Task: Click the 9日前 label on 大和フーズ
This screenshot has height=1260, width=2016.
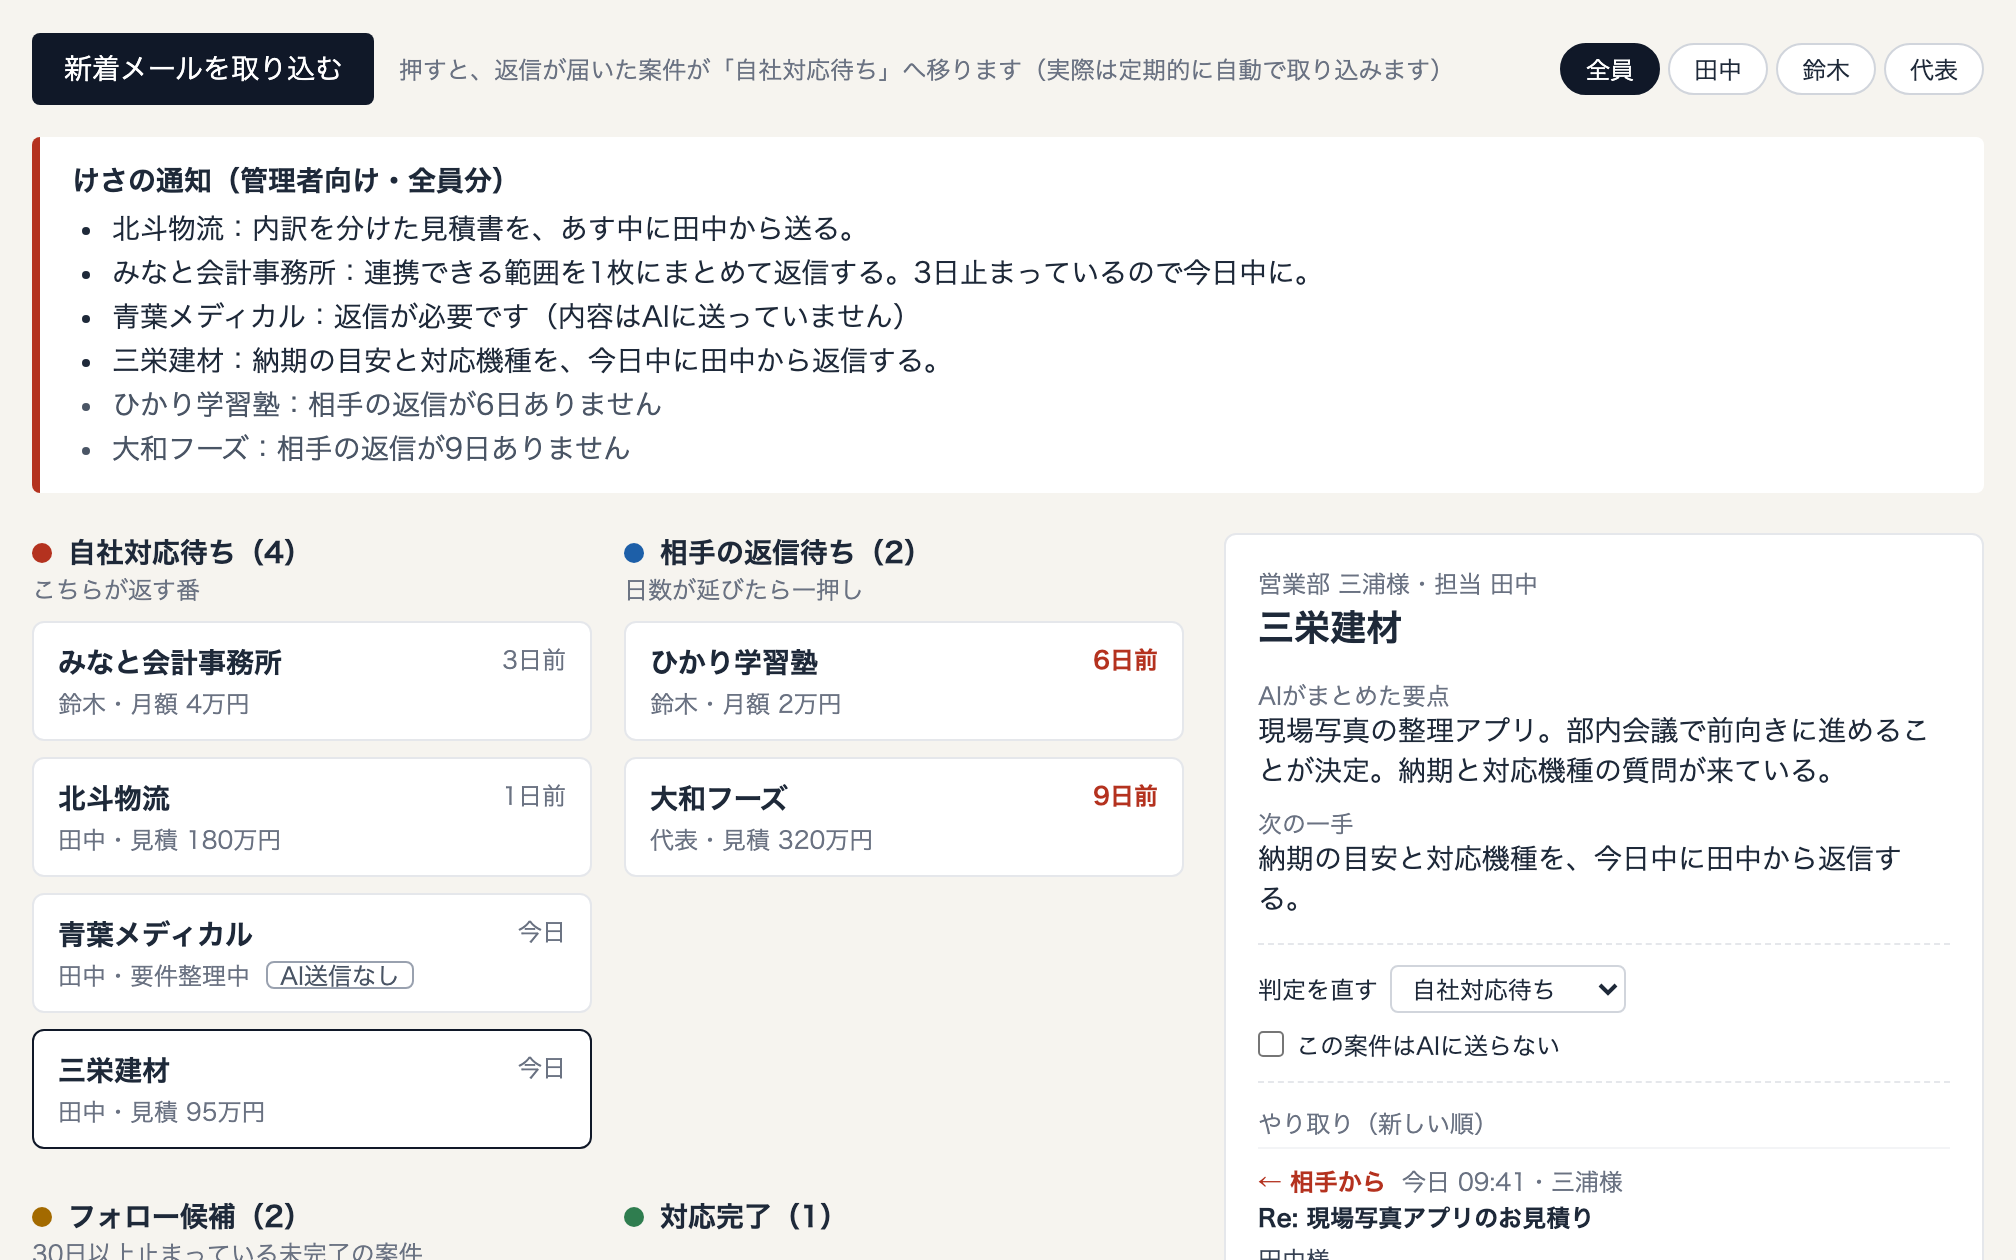Action: coord(1125,796)
